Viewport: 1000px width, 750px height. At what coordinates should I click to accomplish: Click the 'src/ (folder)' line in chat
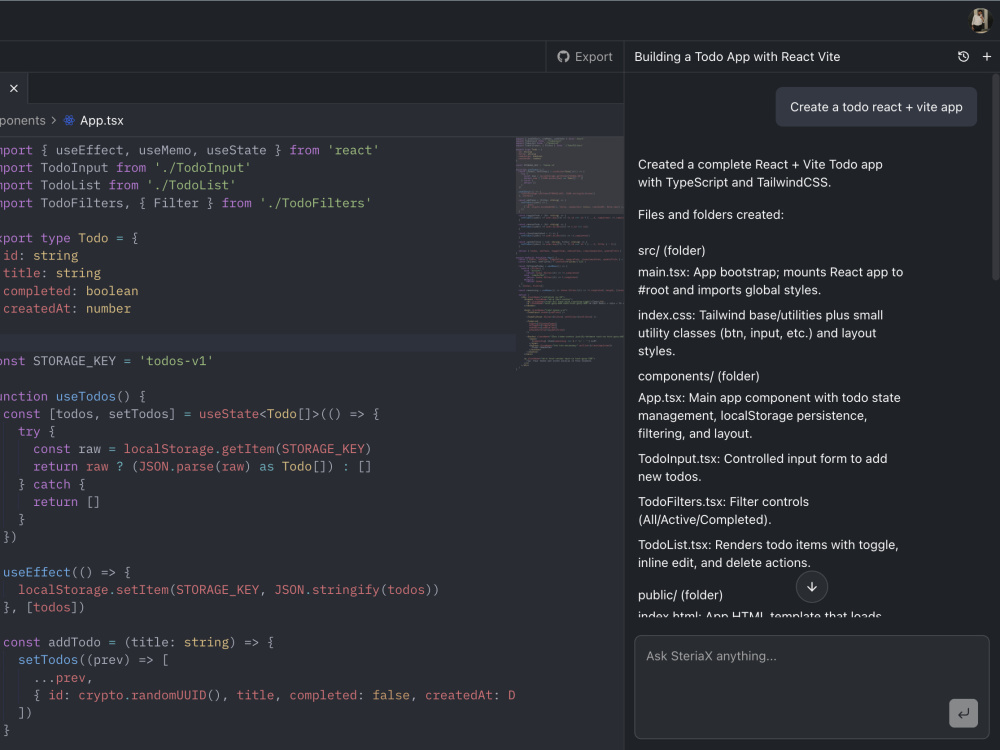[x=672, y=251]
